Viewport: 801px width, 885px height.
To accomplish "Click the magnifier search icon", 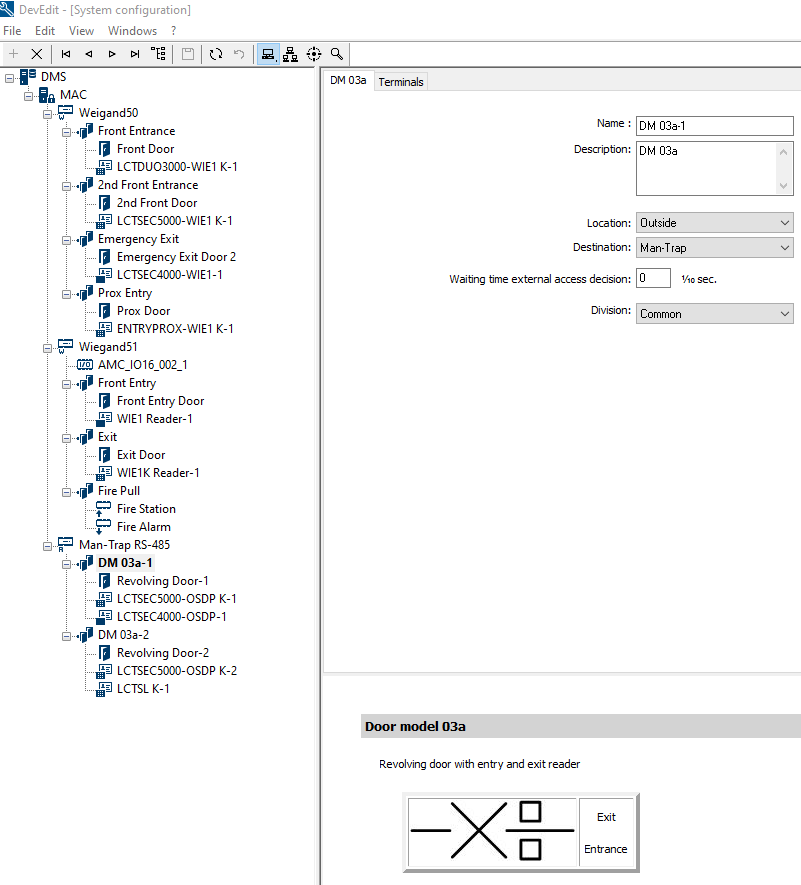I will pyautogui.click(x=337, y=54).
